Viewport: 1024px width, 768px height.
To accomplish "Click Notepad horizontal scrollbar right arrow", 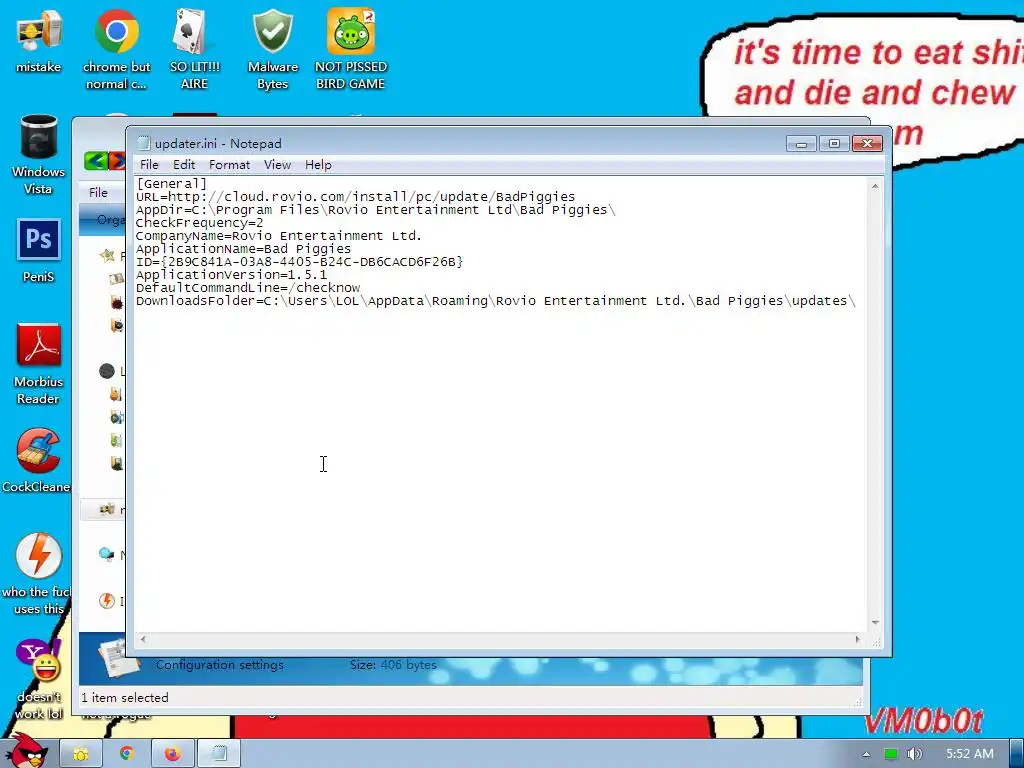I will click(857, 639).
